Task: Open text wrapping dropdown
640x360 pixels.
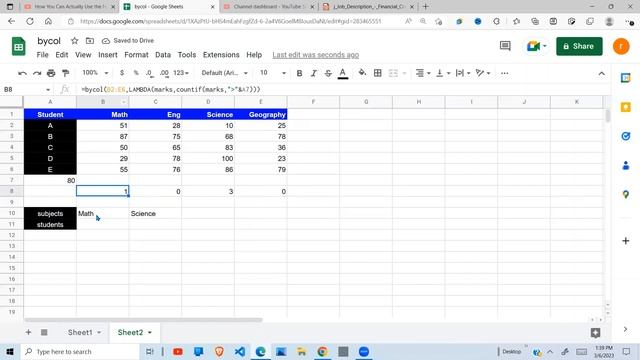Action: [463, 73]
